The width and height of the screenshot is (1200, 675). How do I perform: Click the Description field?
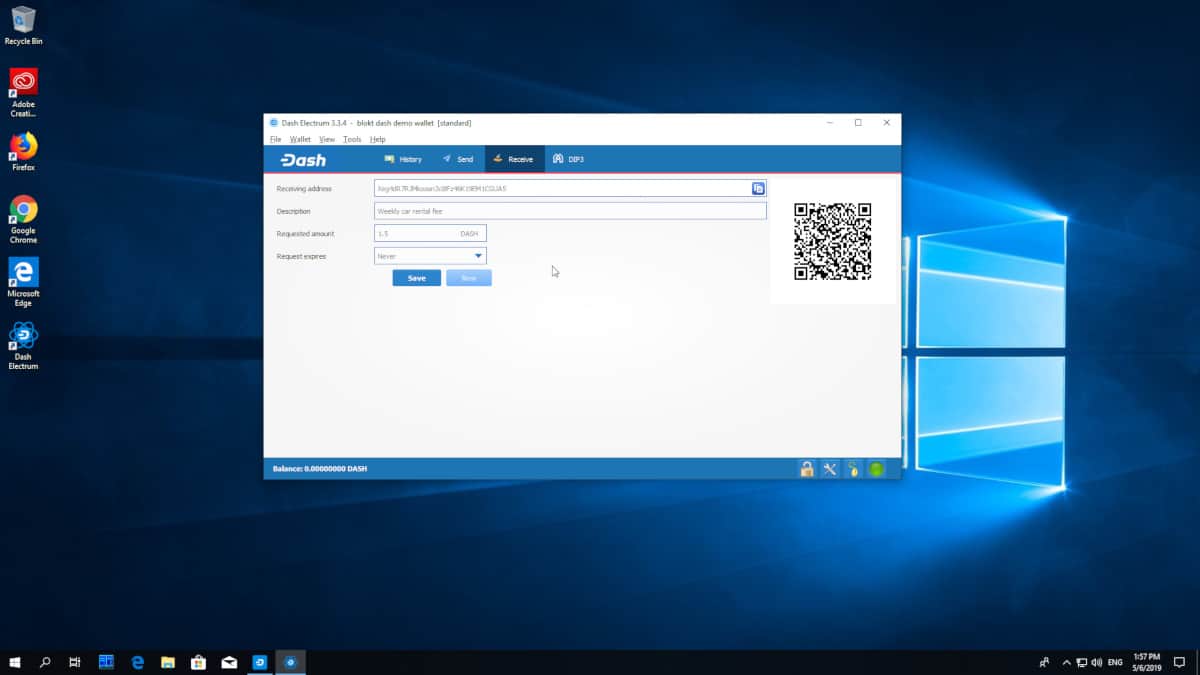coord(570,211)
